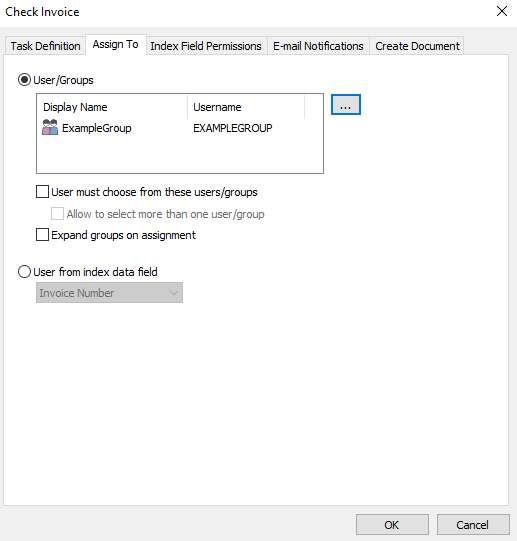Switch to the Task Definition tab

45,46
